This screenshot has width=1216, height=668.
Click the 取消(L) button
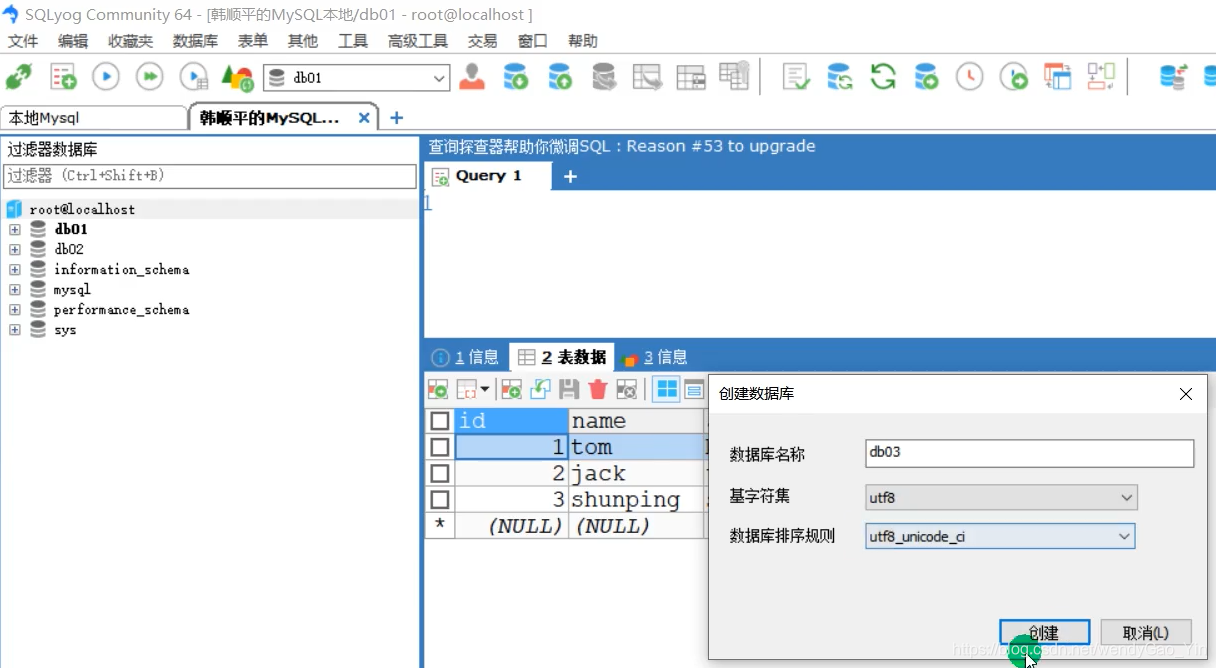pyautogui.click(x=1146, y=632)
